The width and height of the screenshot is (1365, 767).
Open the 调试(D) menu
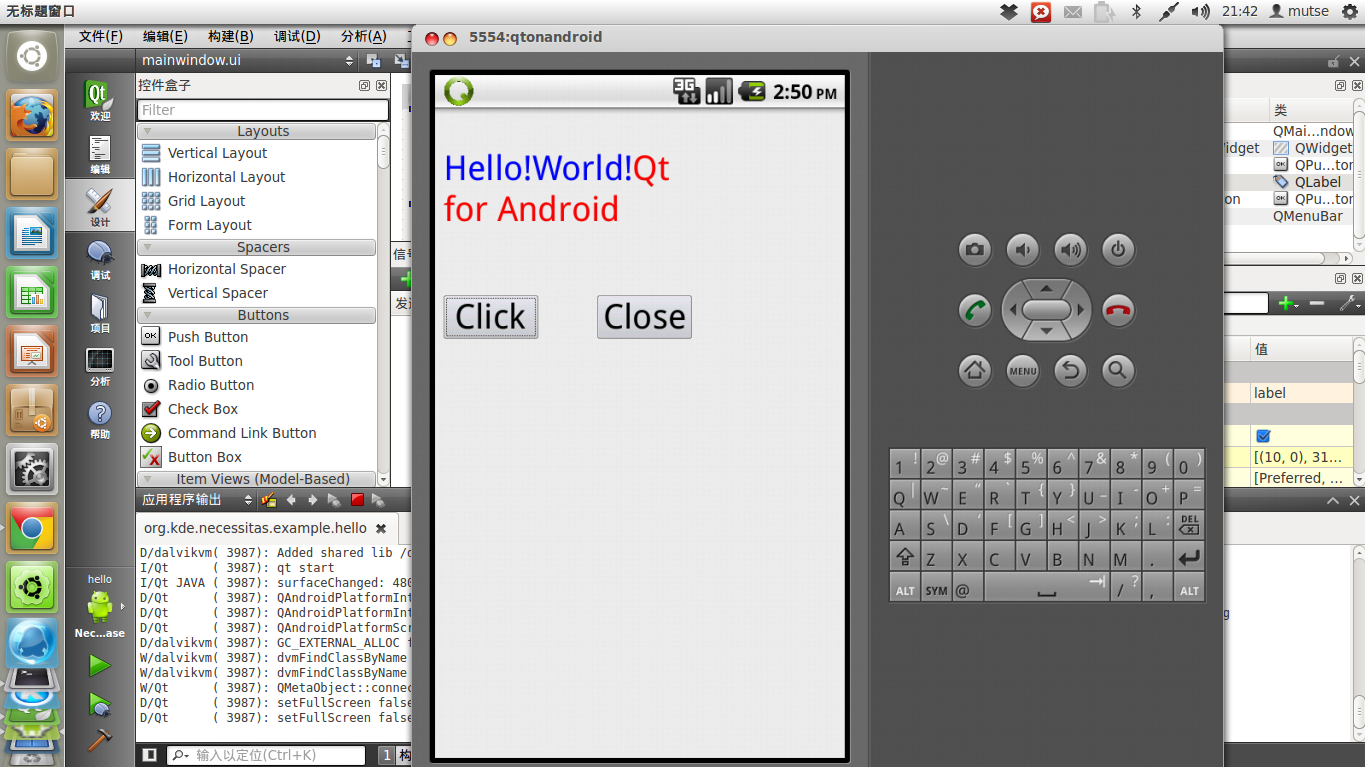[x=297, y=36]
